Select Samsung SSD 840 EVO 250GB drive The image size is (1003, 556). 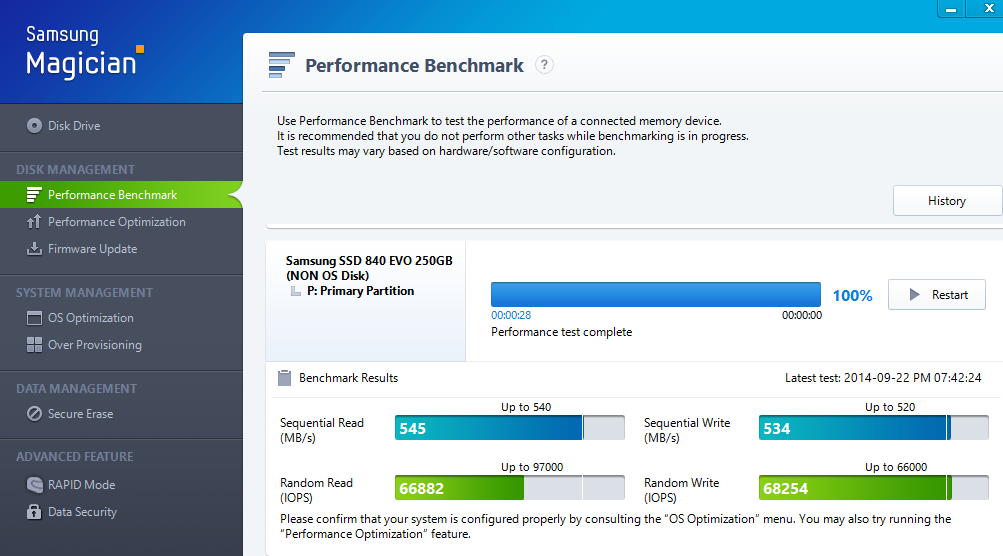click(x=368, y=268)
